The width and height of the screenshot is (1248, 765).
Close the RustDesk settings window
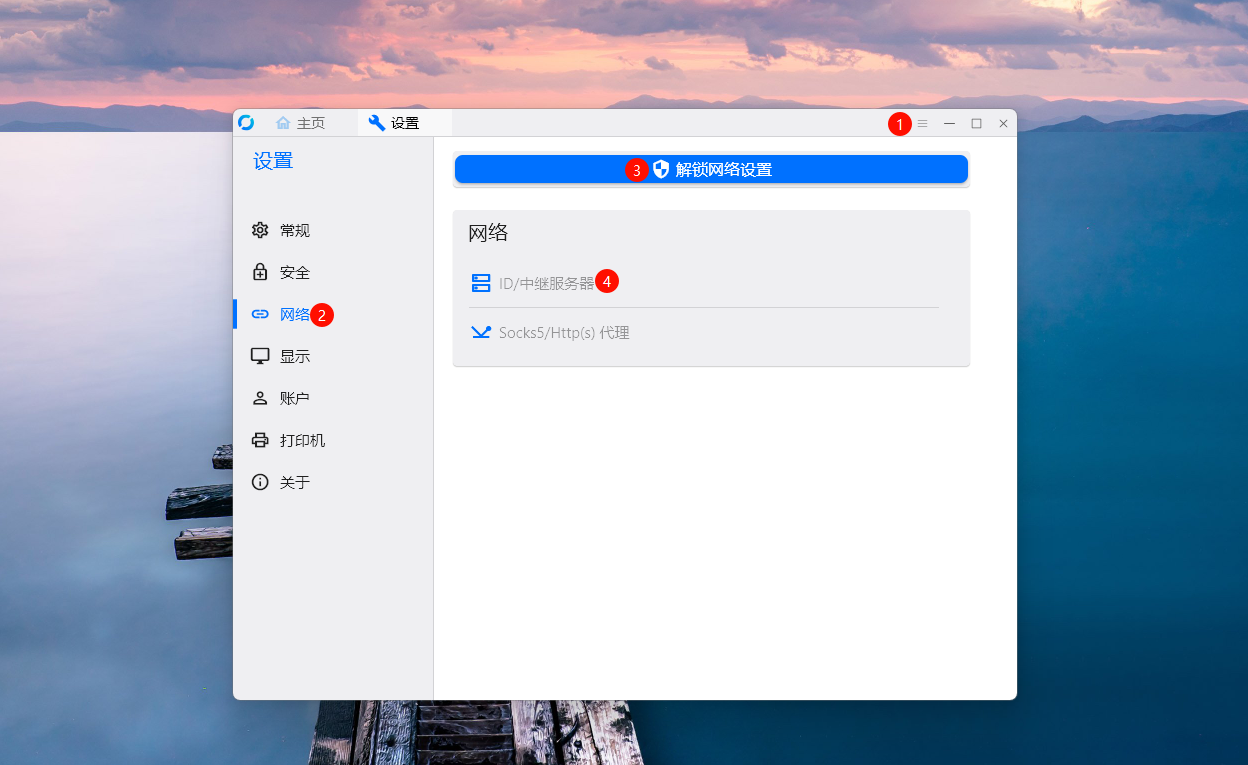tap(1003, 123)
